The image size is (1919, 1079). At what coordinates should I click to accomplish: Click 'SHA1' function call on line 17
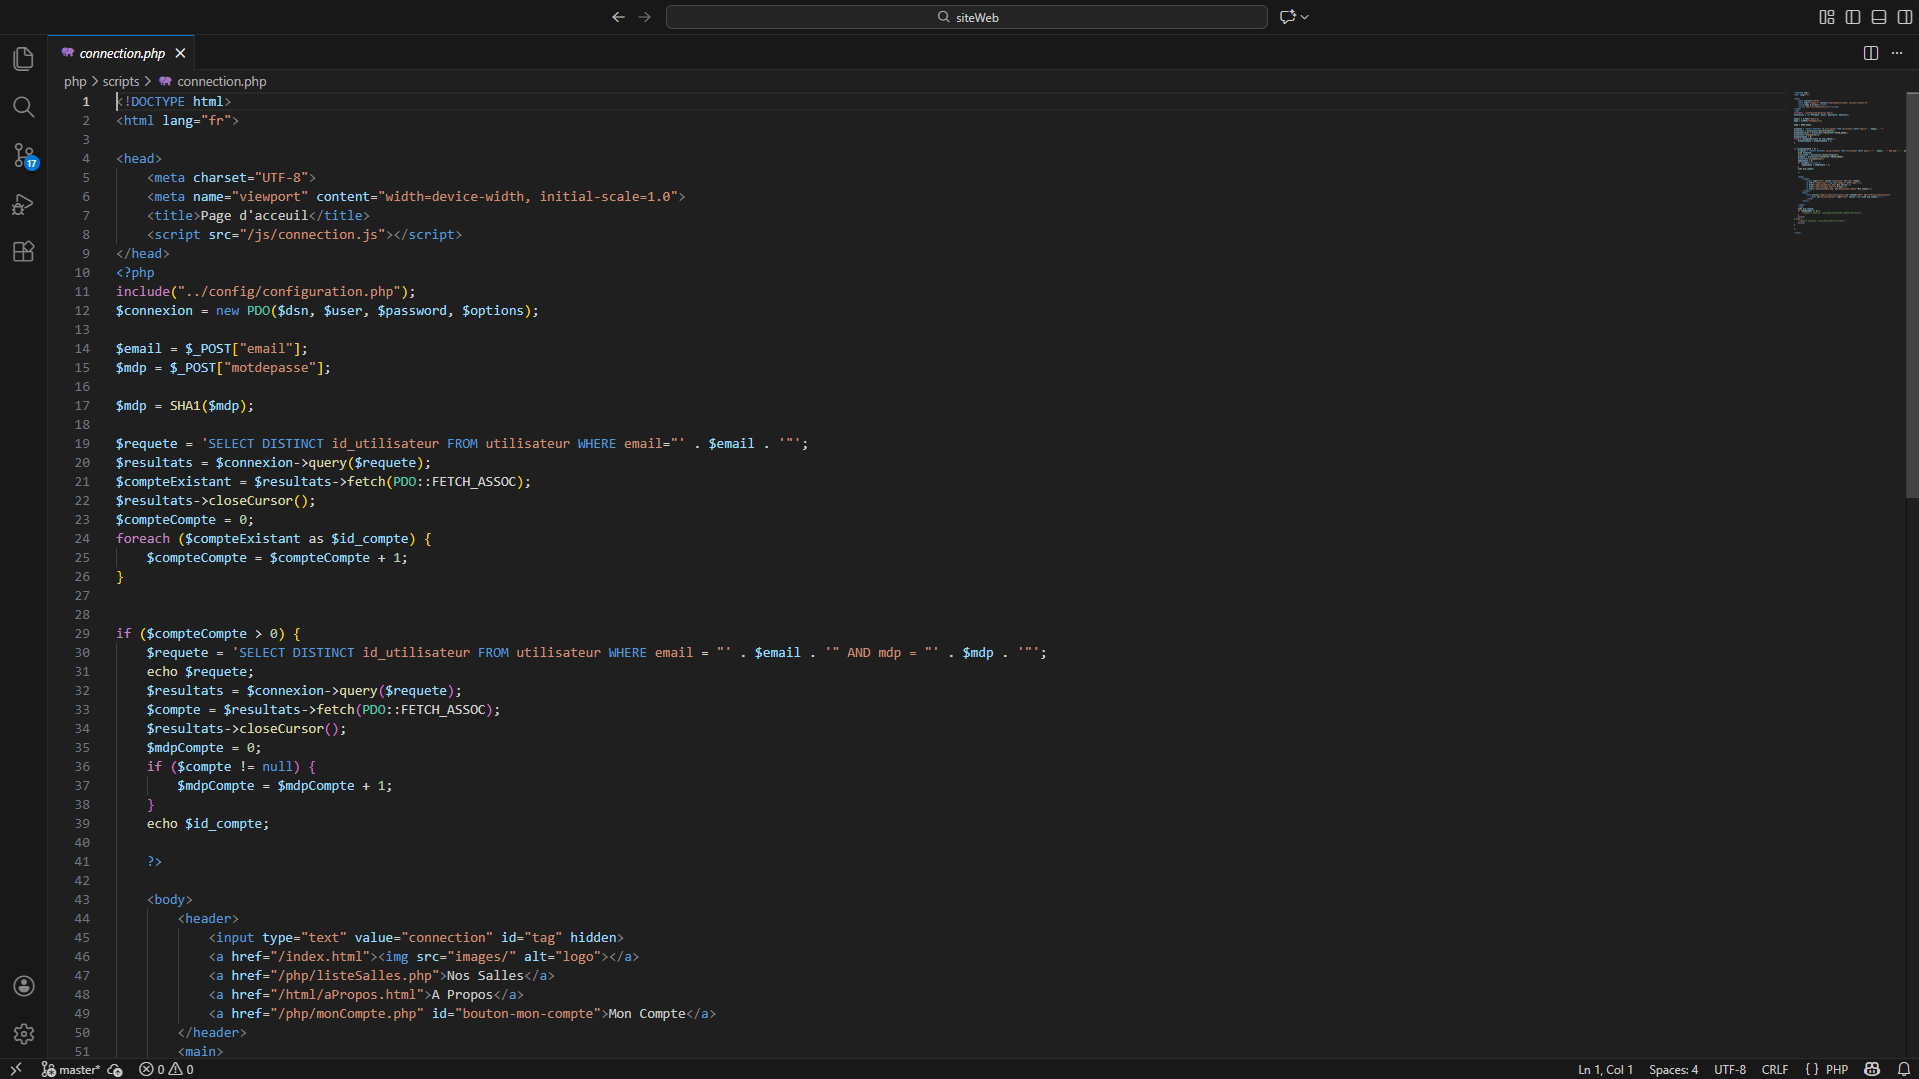(185, 405)
